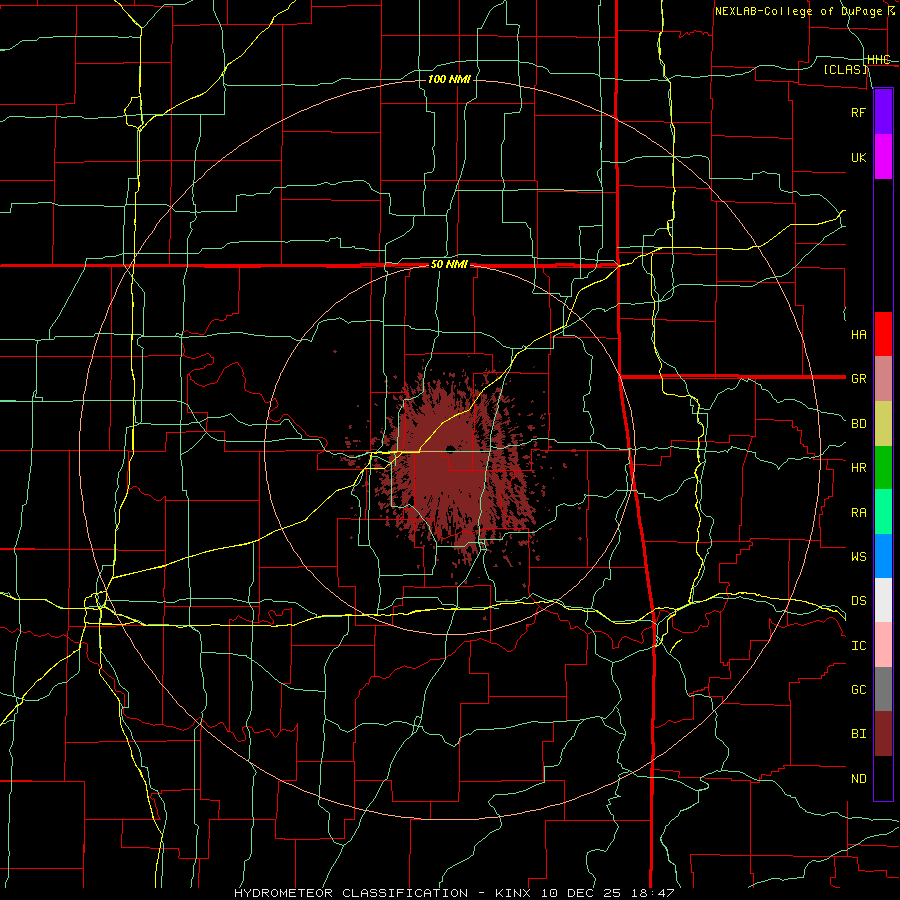
Task: Click the purple RF color swatch
Action: pos(883,112)
